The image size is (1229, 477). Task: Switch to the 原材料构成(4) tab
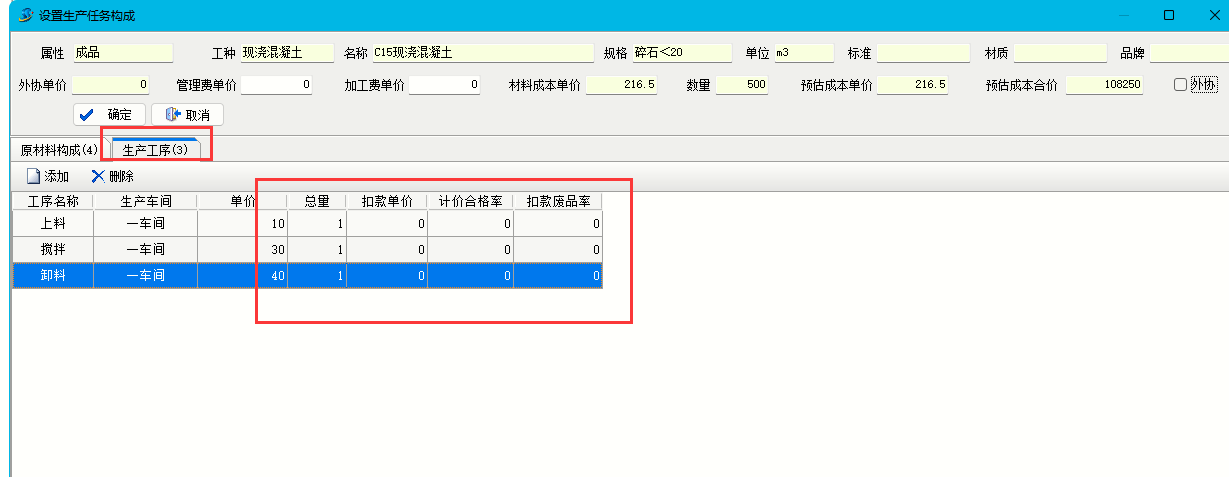[x=59, y=150]
